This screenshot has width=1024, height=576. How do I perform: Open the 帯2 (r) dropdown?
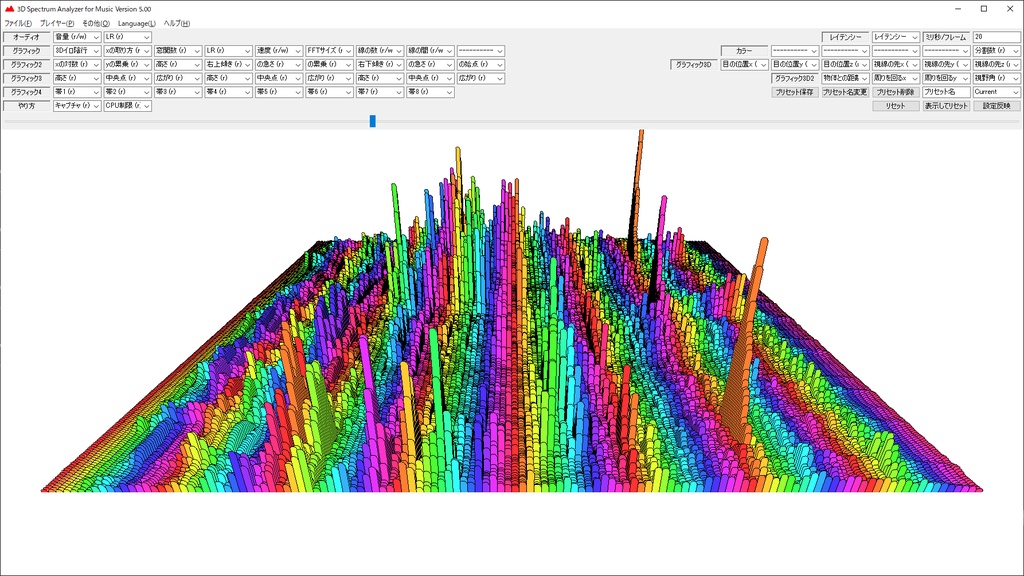coord(127,92)
